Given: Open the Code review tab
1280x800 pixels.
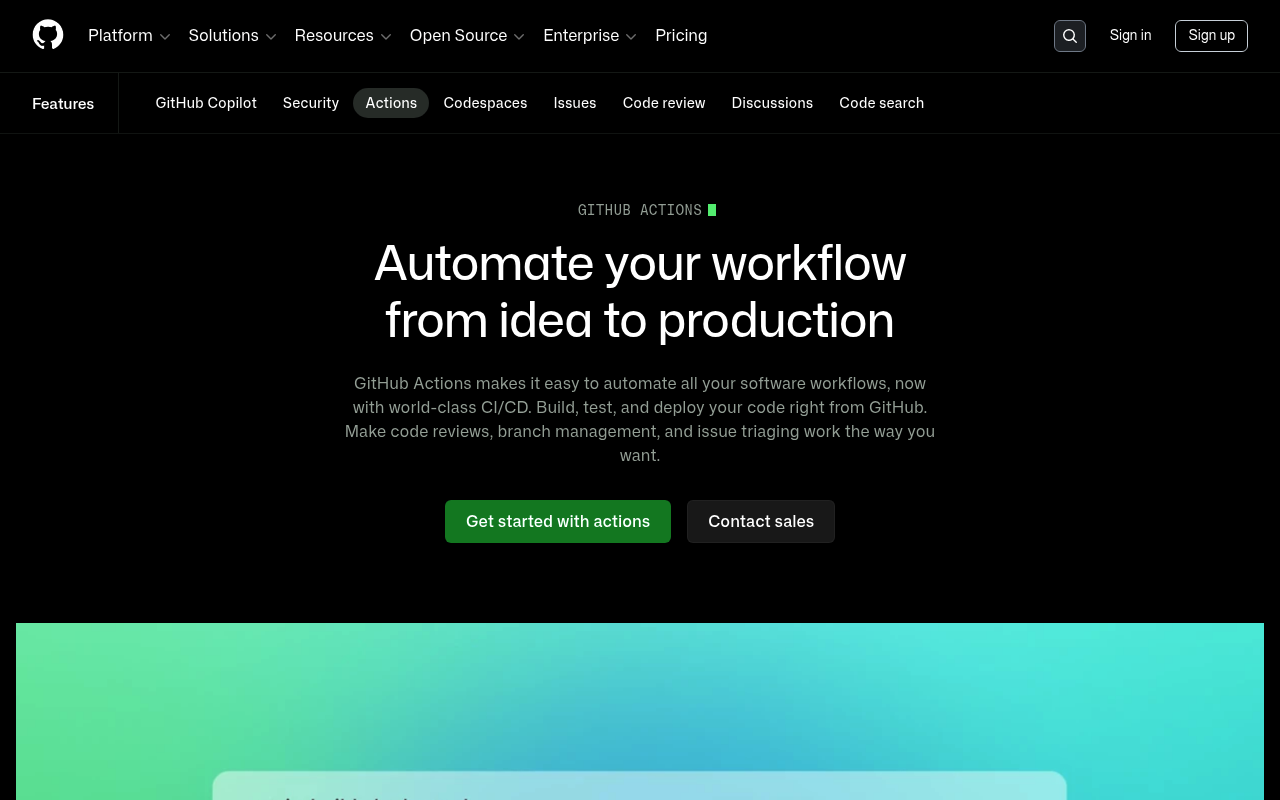Looking at the screenshot, I should (x=664, y=103).
